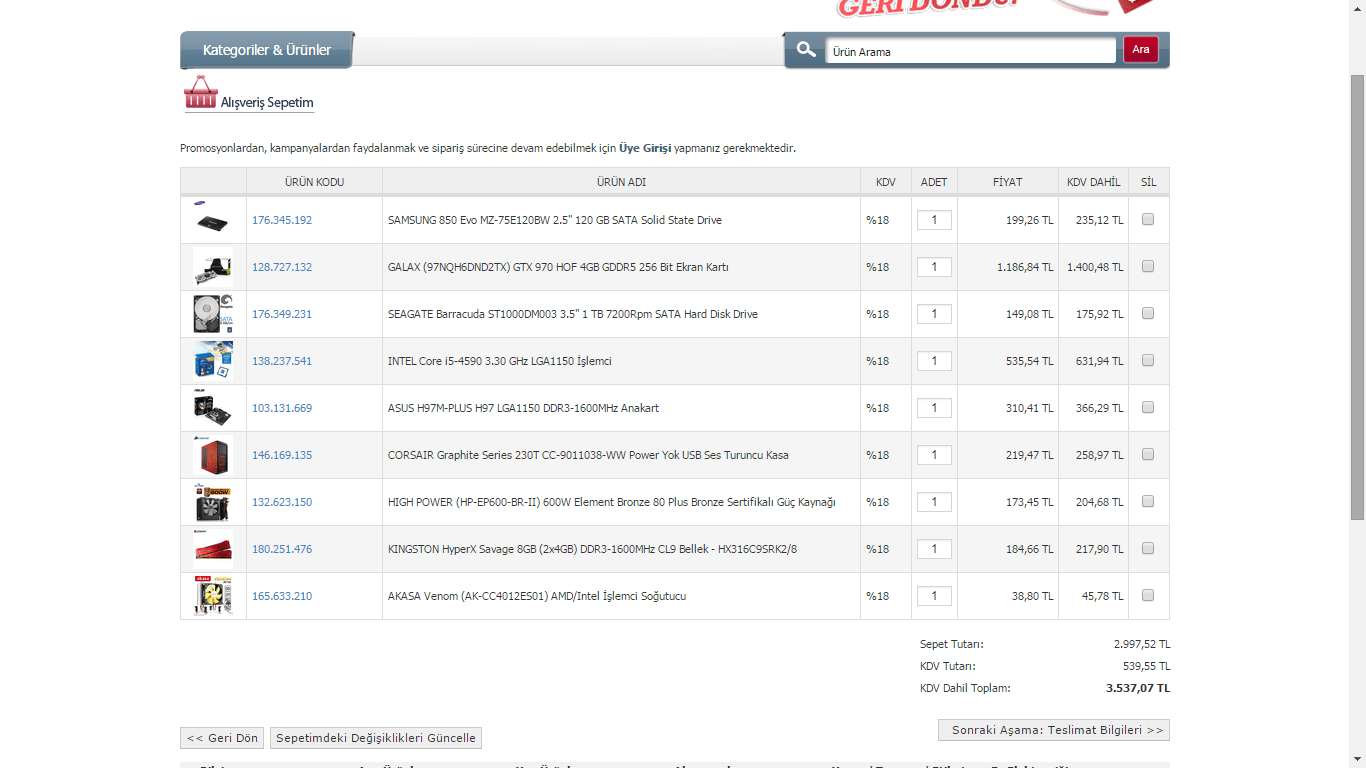Open the Kategoriler & Ürünler menu
The image size is (1366, 768).
(x=267, y=50)
